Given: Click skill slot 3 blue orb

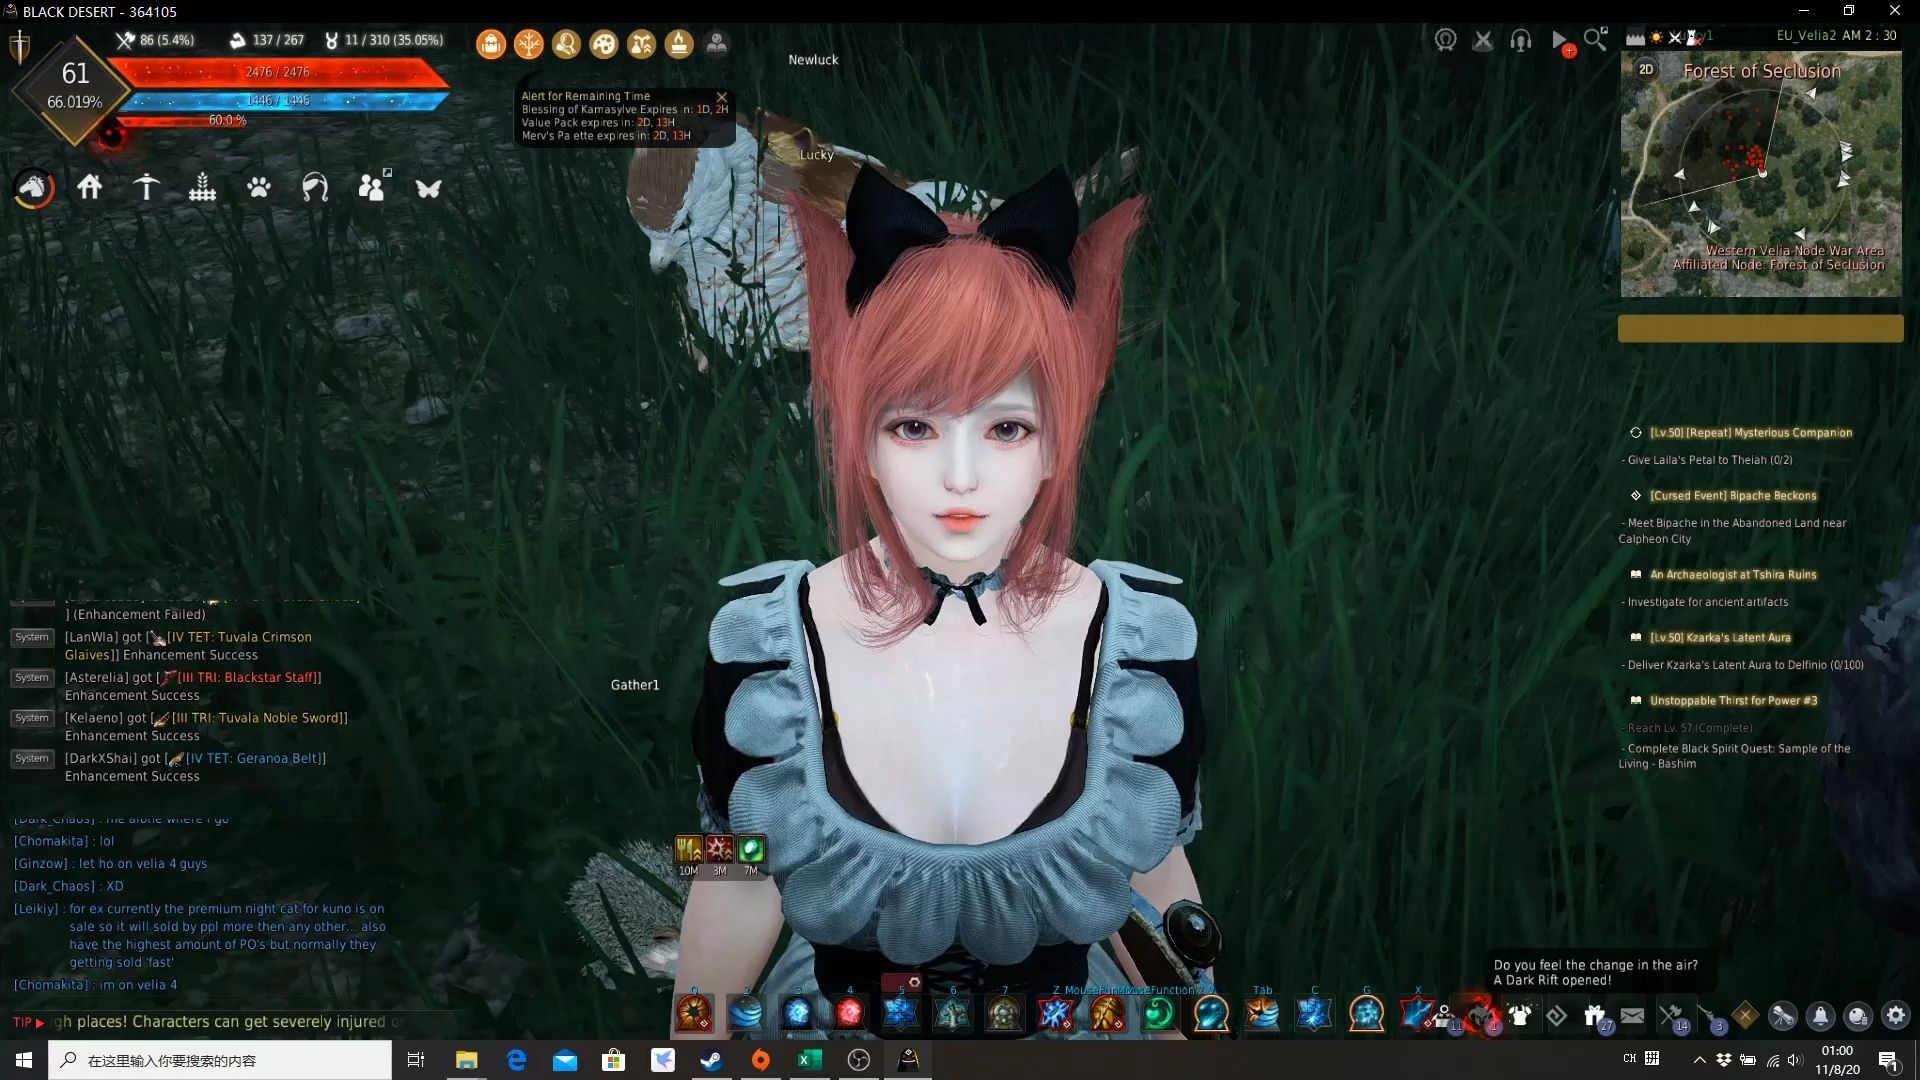Looking at the screenshot, I should tap(798, 1013).
